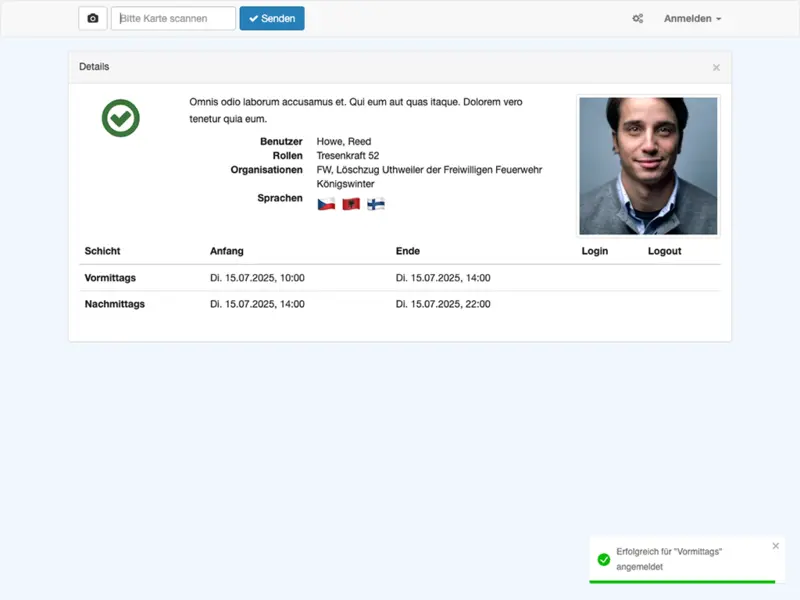This screenshot has height=600, width=800.
Task: Click the Organisationen label
Action: tap(266, 170)
